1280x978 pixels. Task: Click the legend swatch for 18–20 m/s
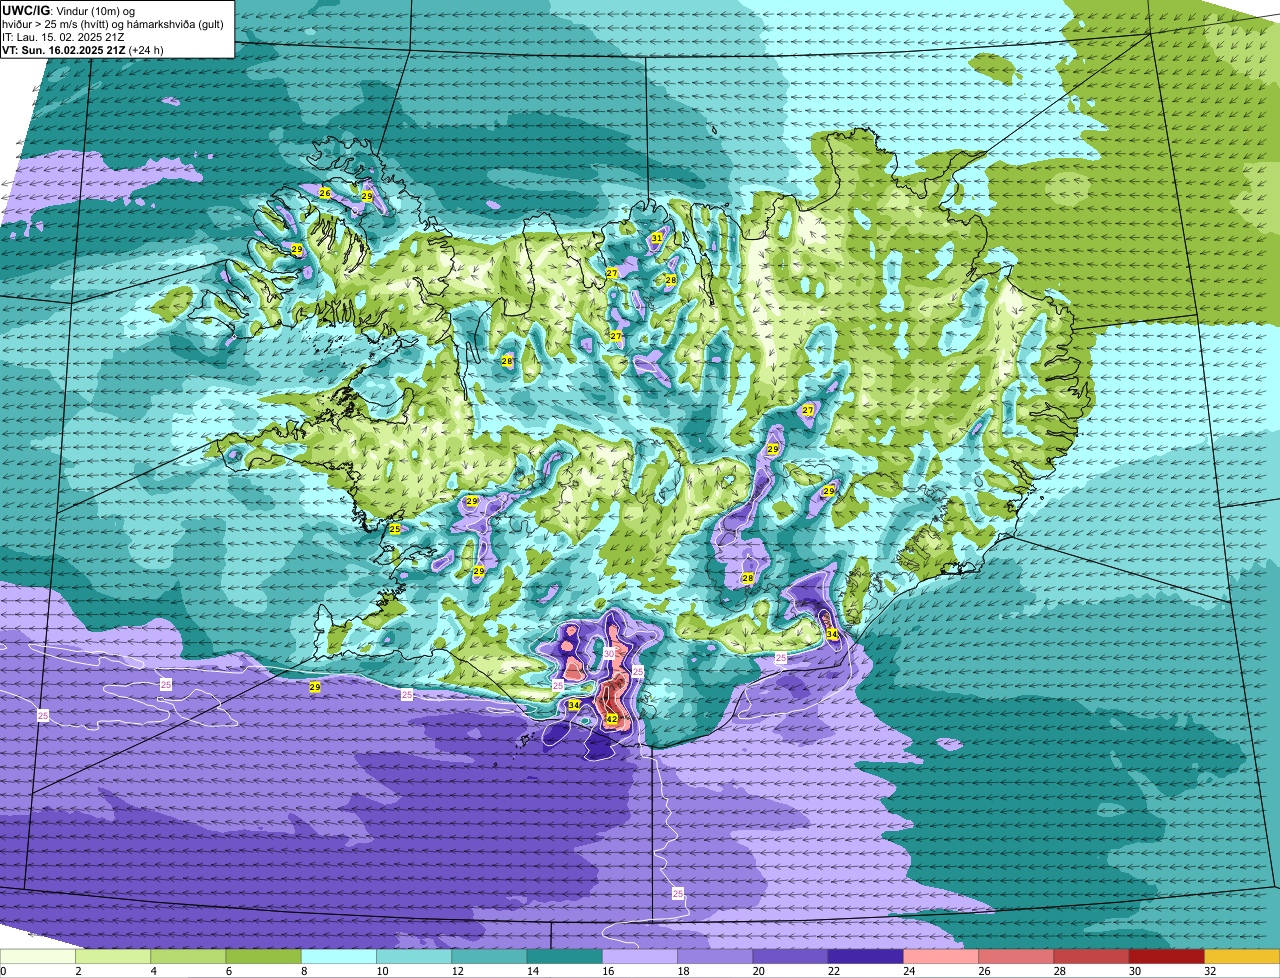point(715,956)
